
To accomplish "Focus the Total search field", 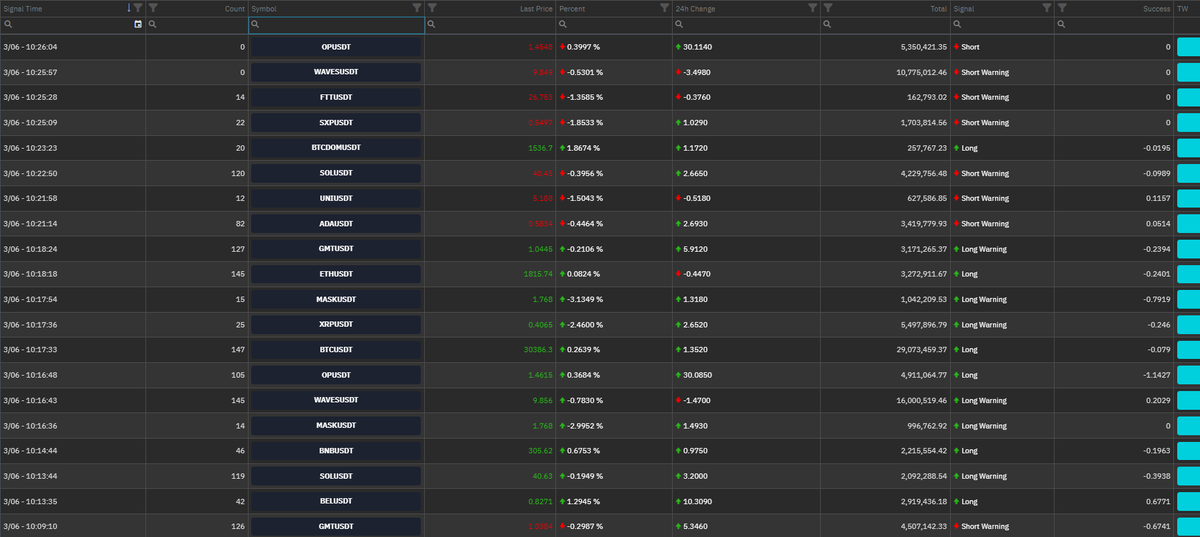I will click(885, 24).
